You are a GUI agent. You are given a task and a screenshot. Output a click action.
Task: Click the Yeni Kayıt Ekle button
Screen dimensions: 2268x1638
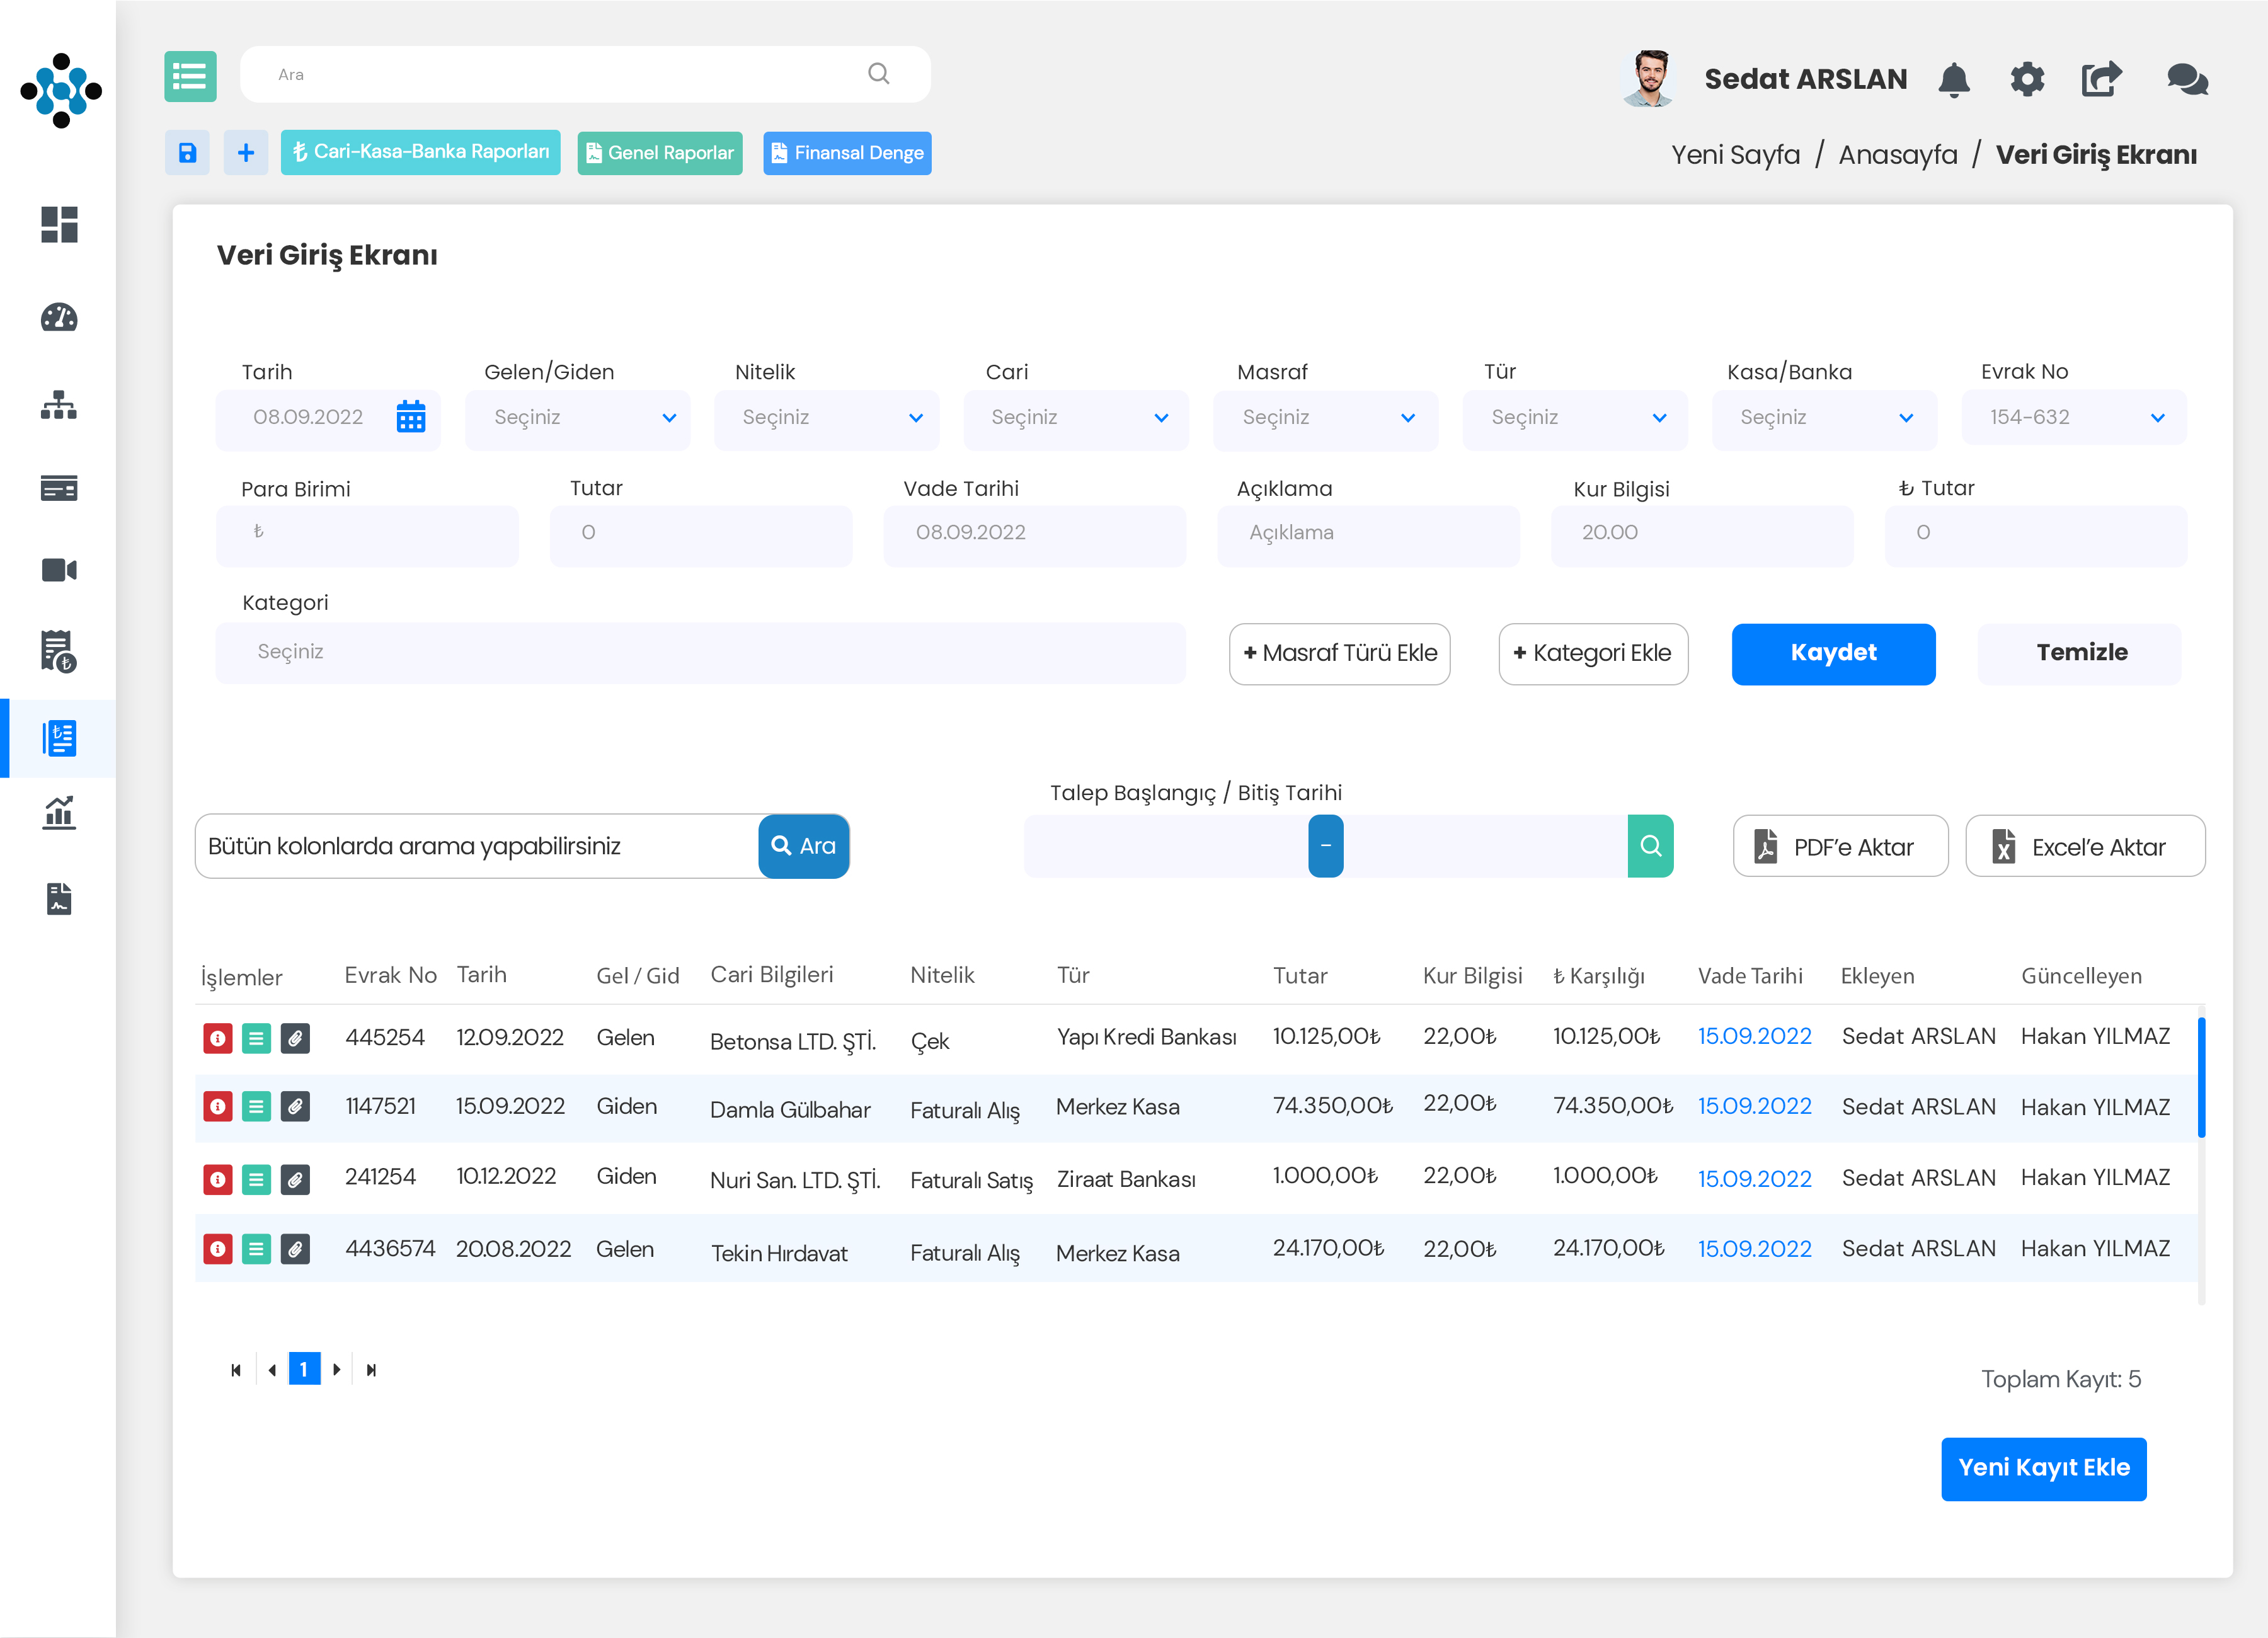(x=2043, y=1468)
